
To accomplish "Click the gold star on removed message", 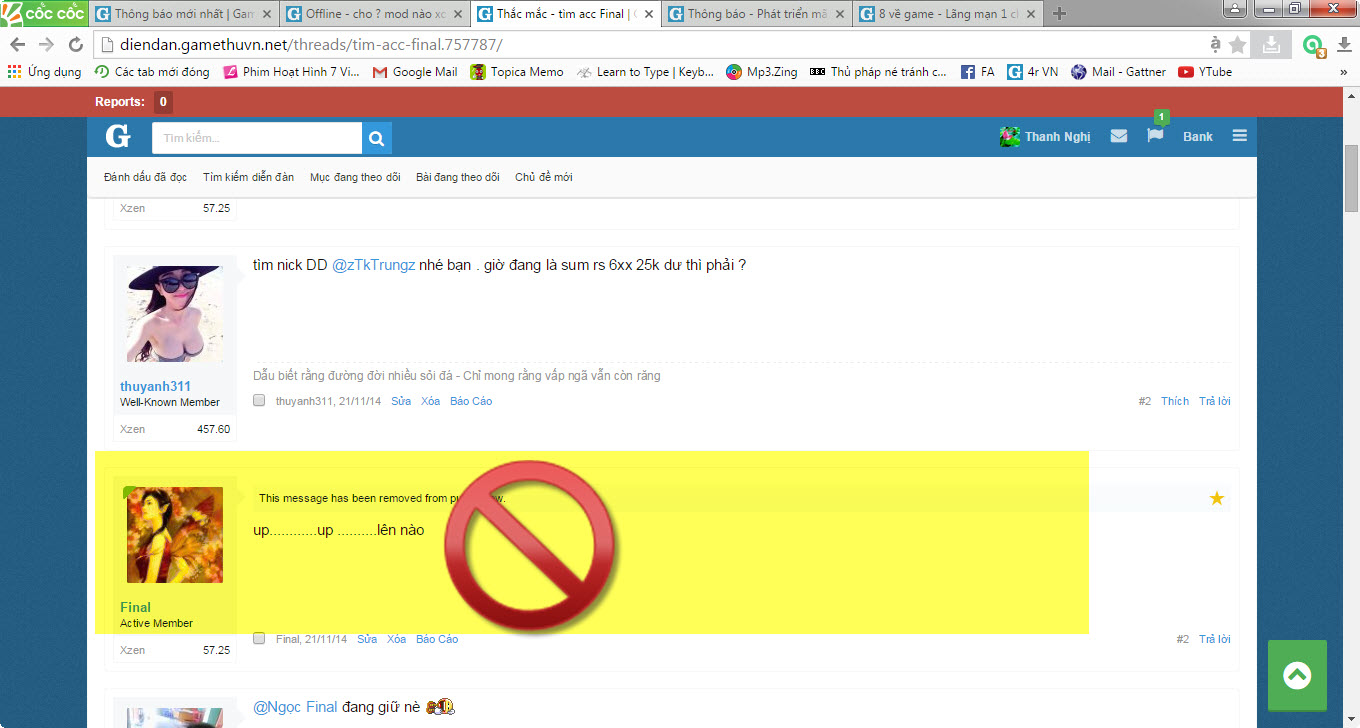I will tap(1217, 498).
